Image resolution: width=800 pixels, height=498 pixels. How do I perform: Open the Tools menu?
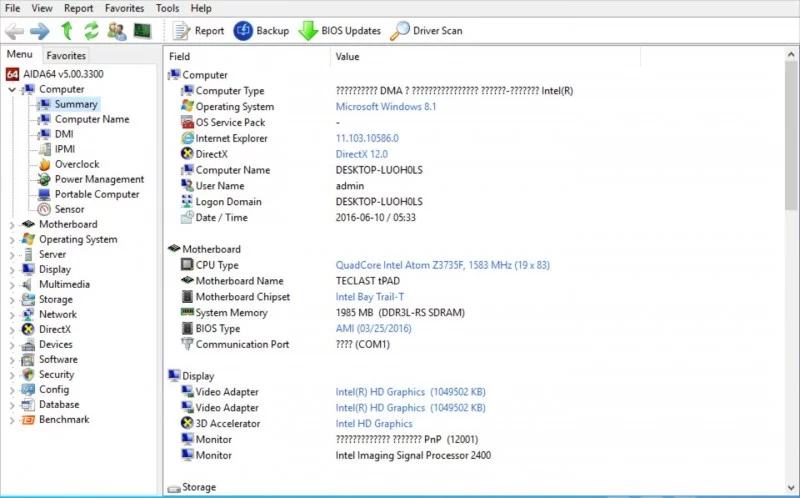(x=167, y=8)
